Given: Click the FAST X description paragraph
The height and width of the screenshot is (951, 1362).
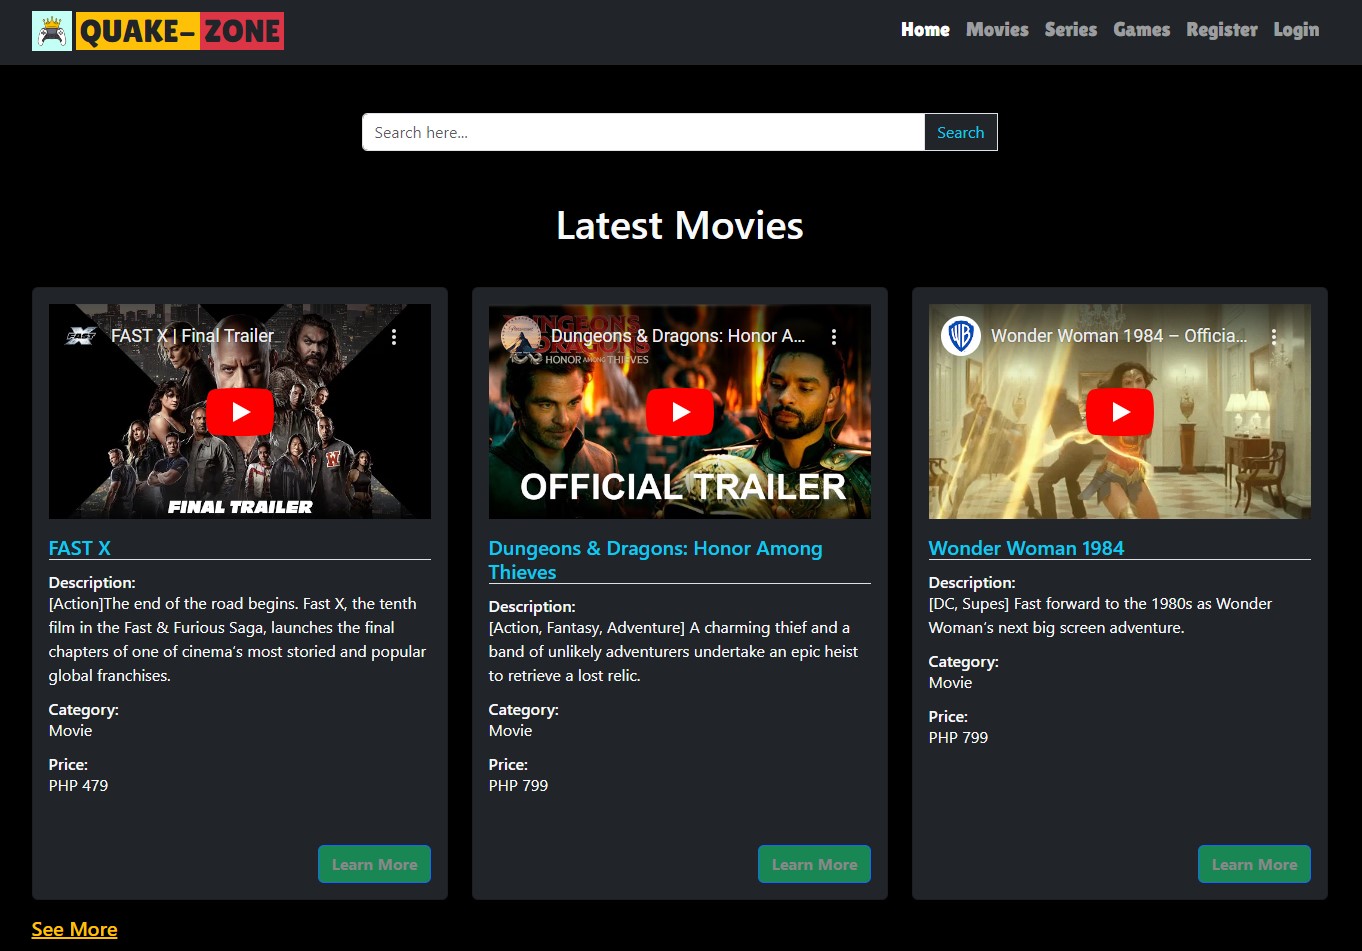Looking at the screenshot, I should coord(238,639).
